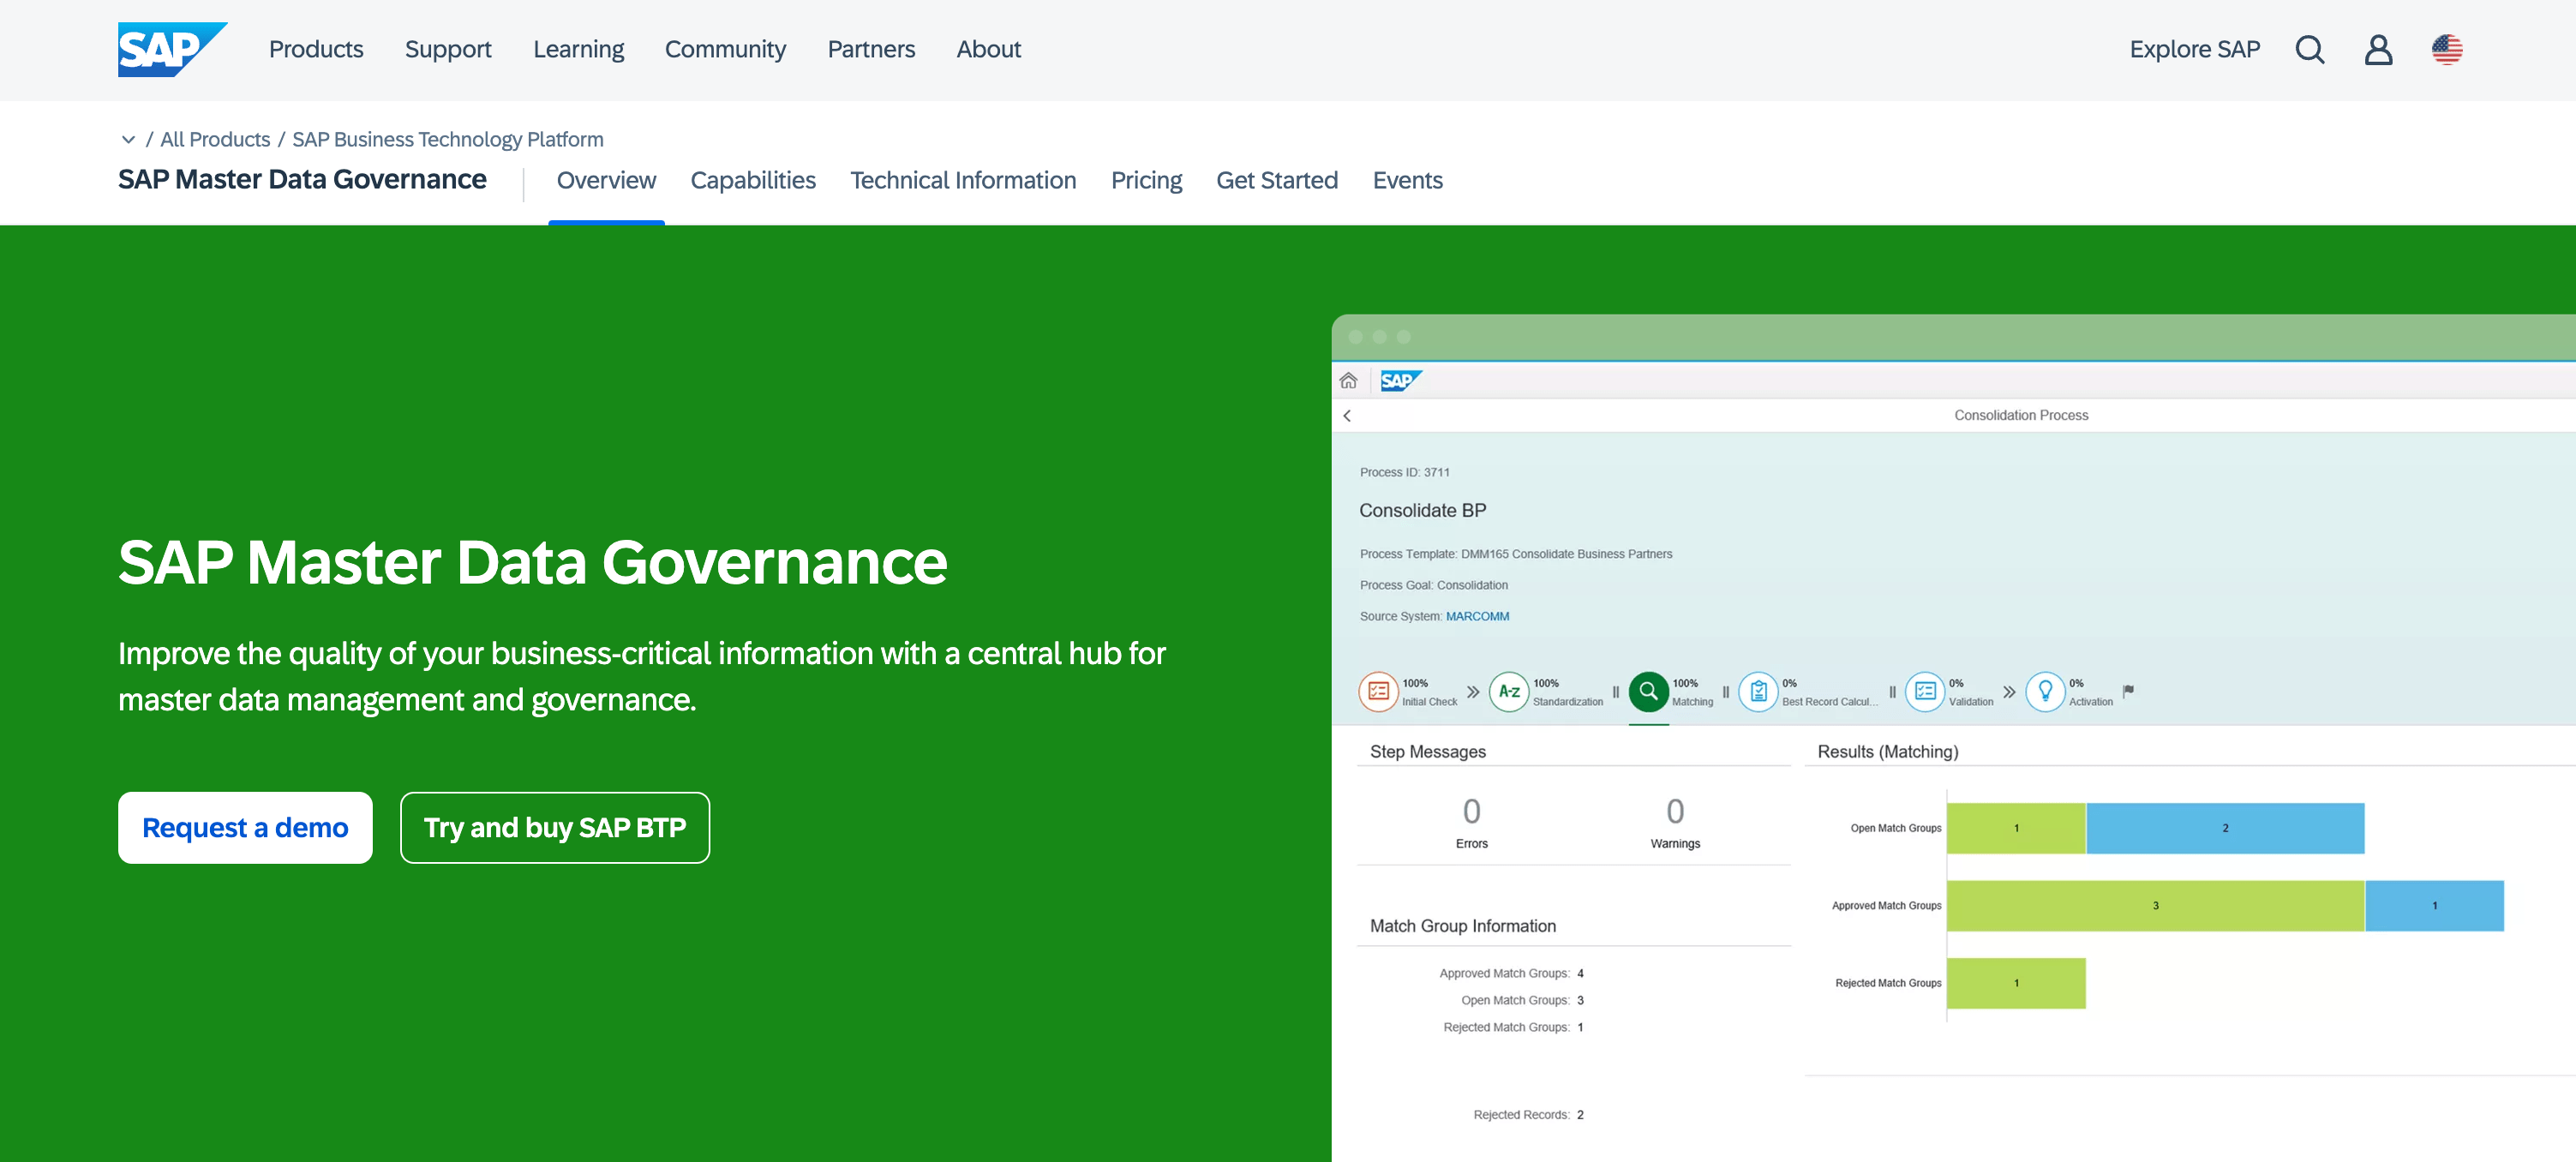
Task: Open the Learning menu
Action: tap(578, 49)
